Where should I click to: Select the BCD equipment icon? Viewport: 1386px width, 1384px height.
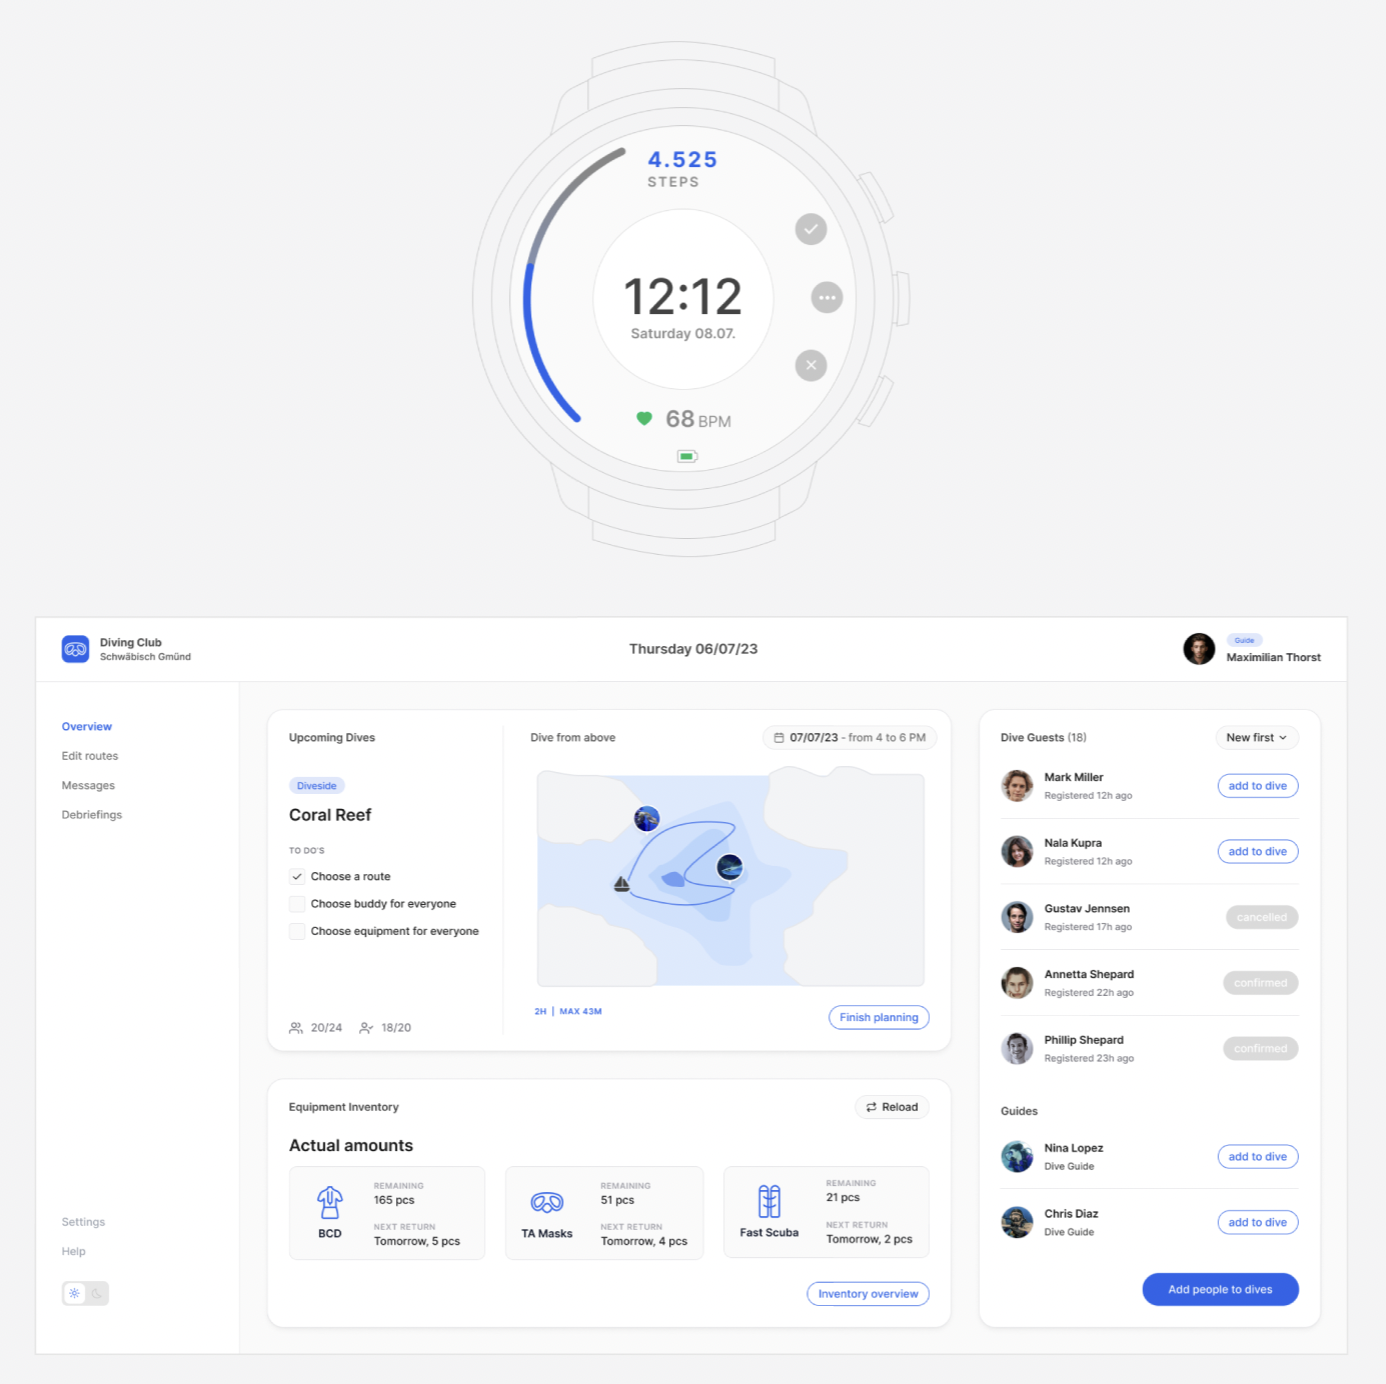330,1201
